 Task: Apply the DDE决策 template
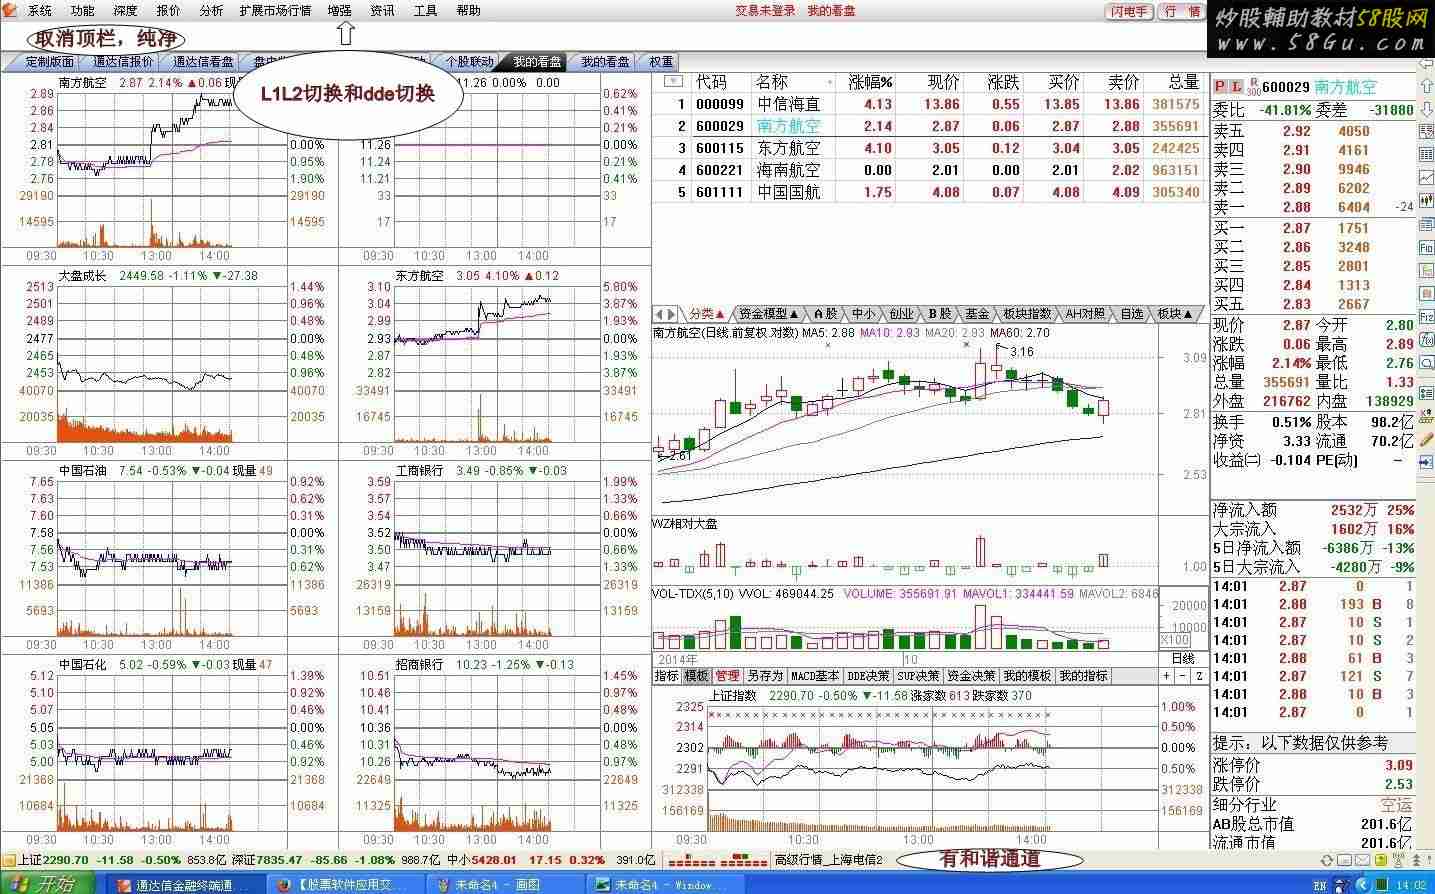(x=868, y=676)
